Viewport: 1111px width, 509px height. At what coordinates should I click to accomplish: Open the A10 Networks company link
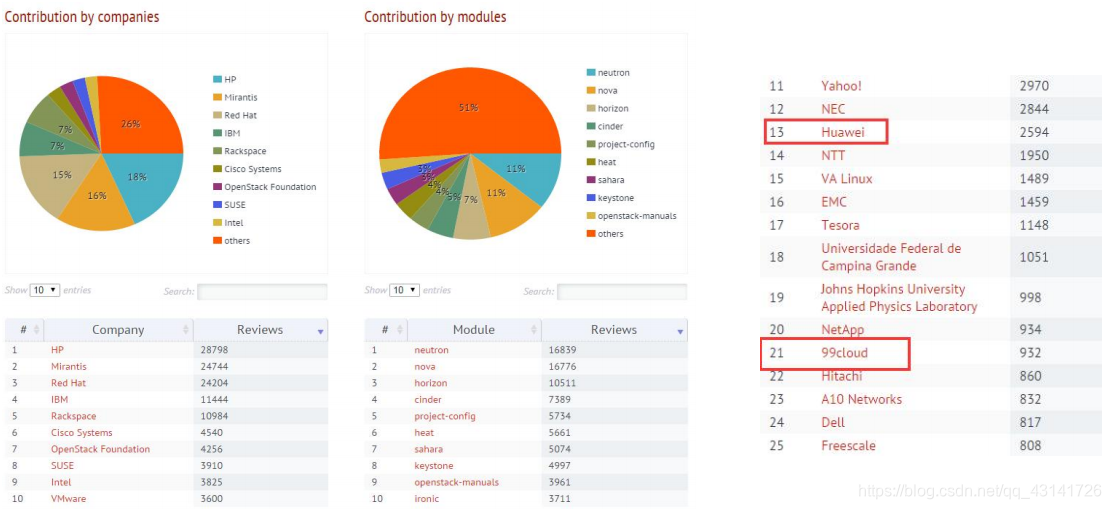pos(862,399)
